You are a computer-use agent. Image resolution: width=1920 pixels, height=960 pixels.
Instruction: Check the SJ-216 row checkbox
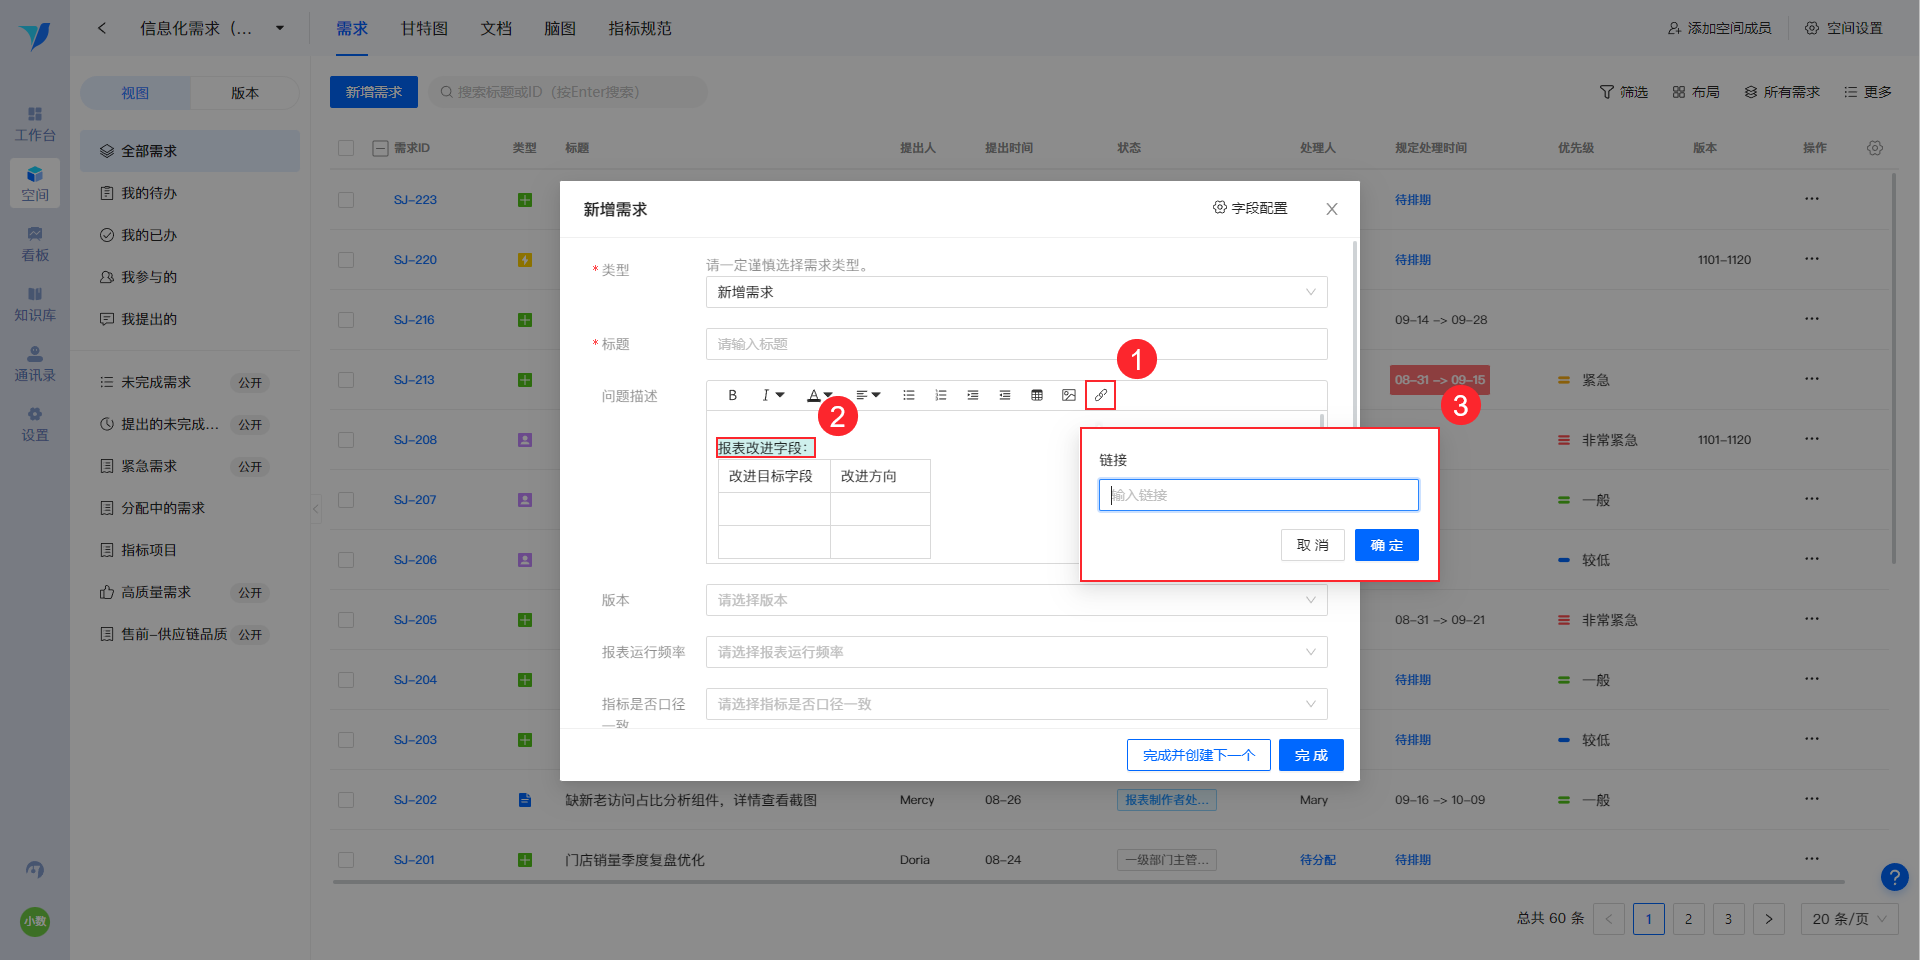click(x=346, y=320)
